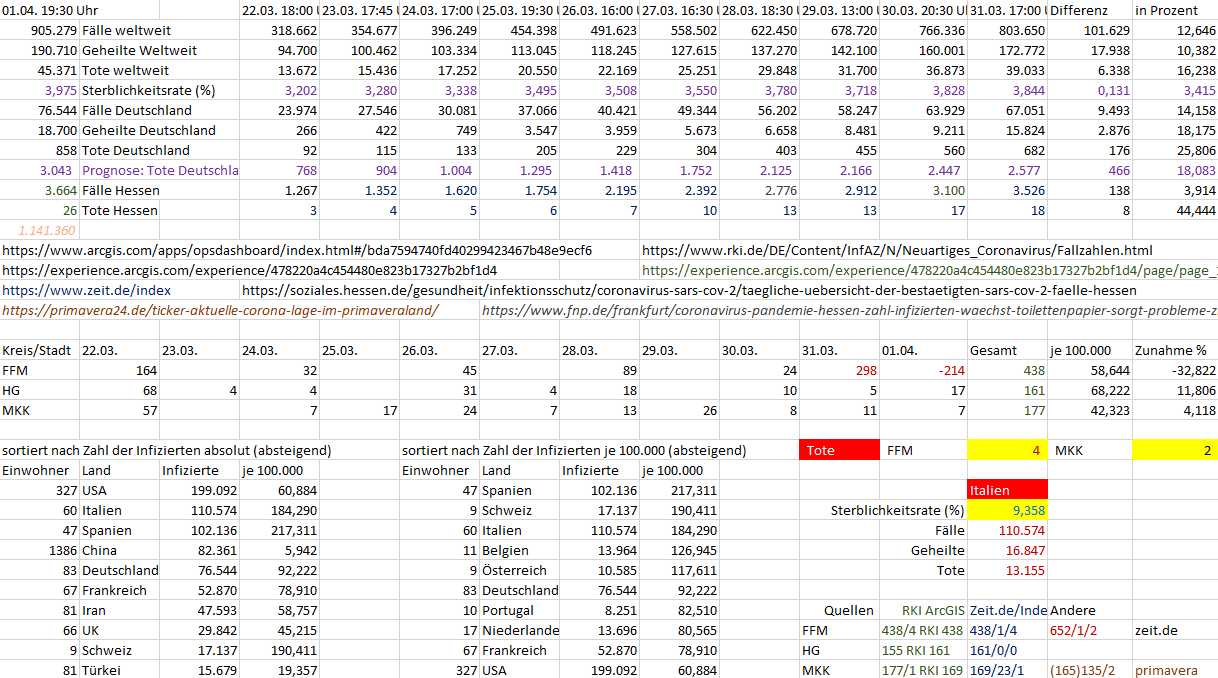Viewport: 1218px width, 678px height.
Task: Select the '155 RKI 161' cell
Action: [x=917, y=650]
